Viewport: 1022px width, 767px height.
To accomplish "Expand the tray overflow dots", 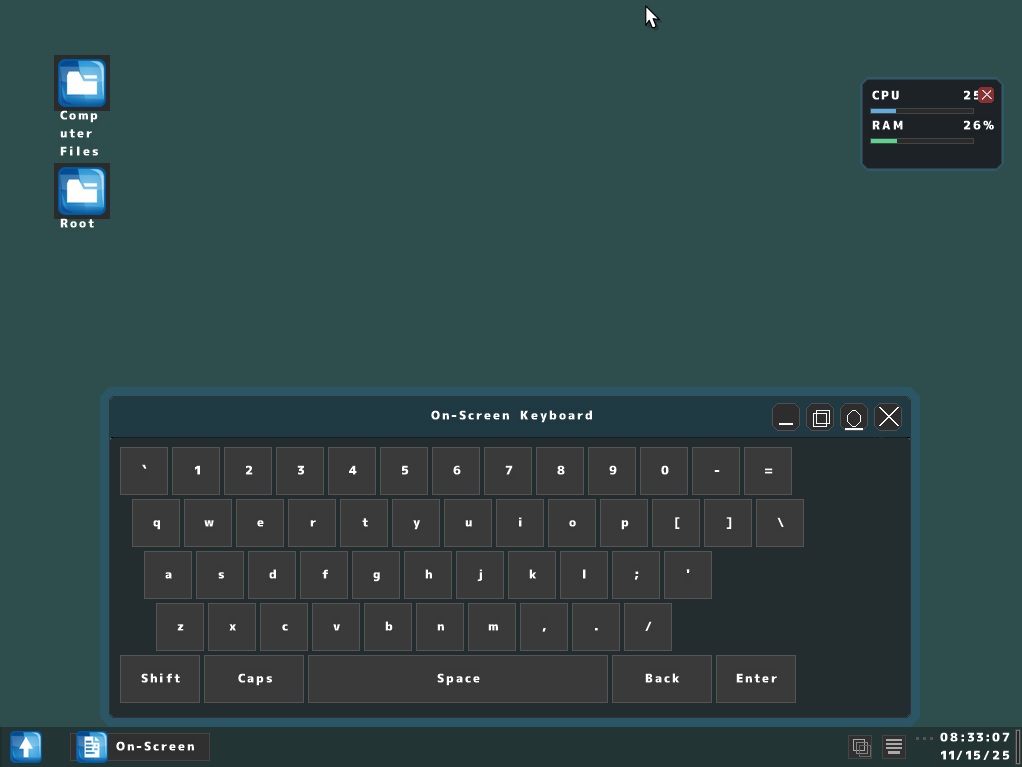I will [x=925, y=741].
